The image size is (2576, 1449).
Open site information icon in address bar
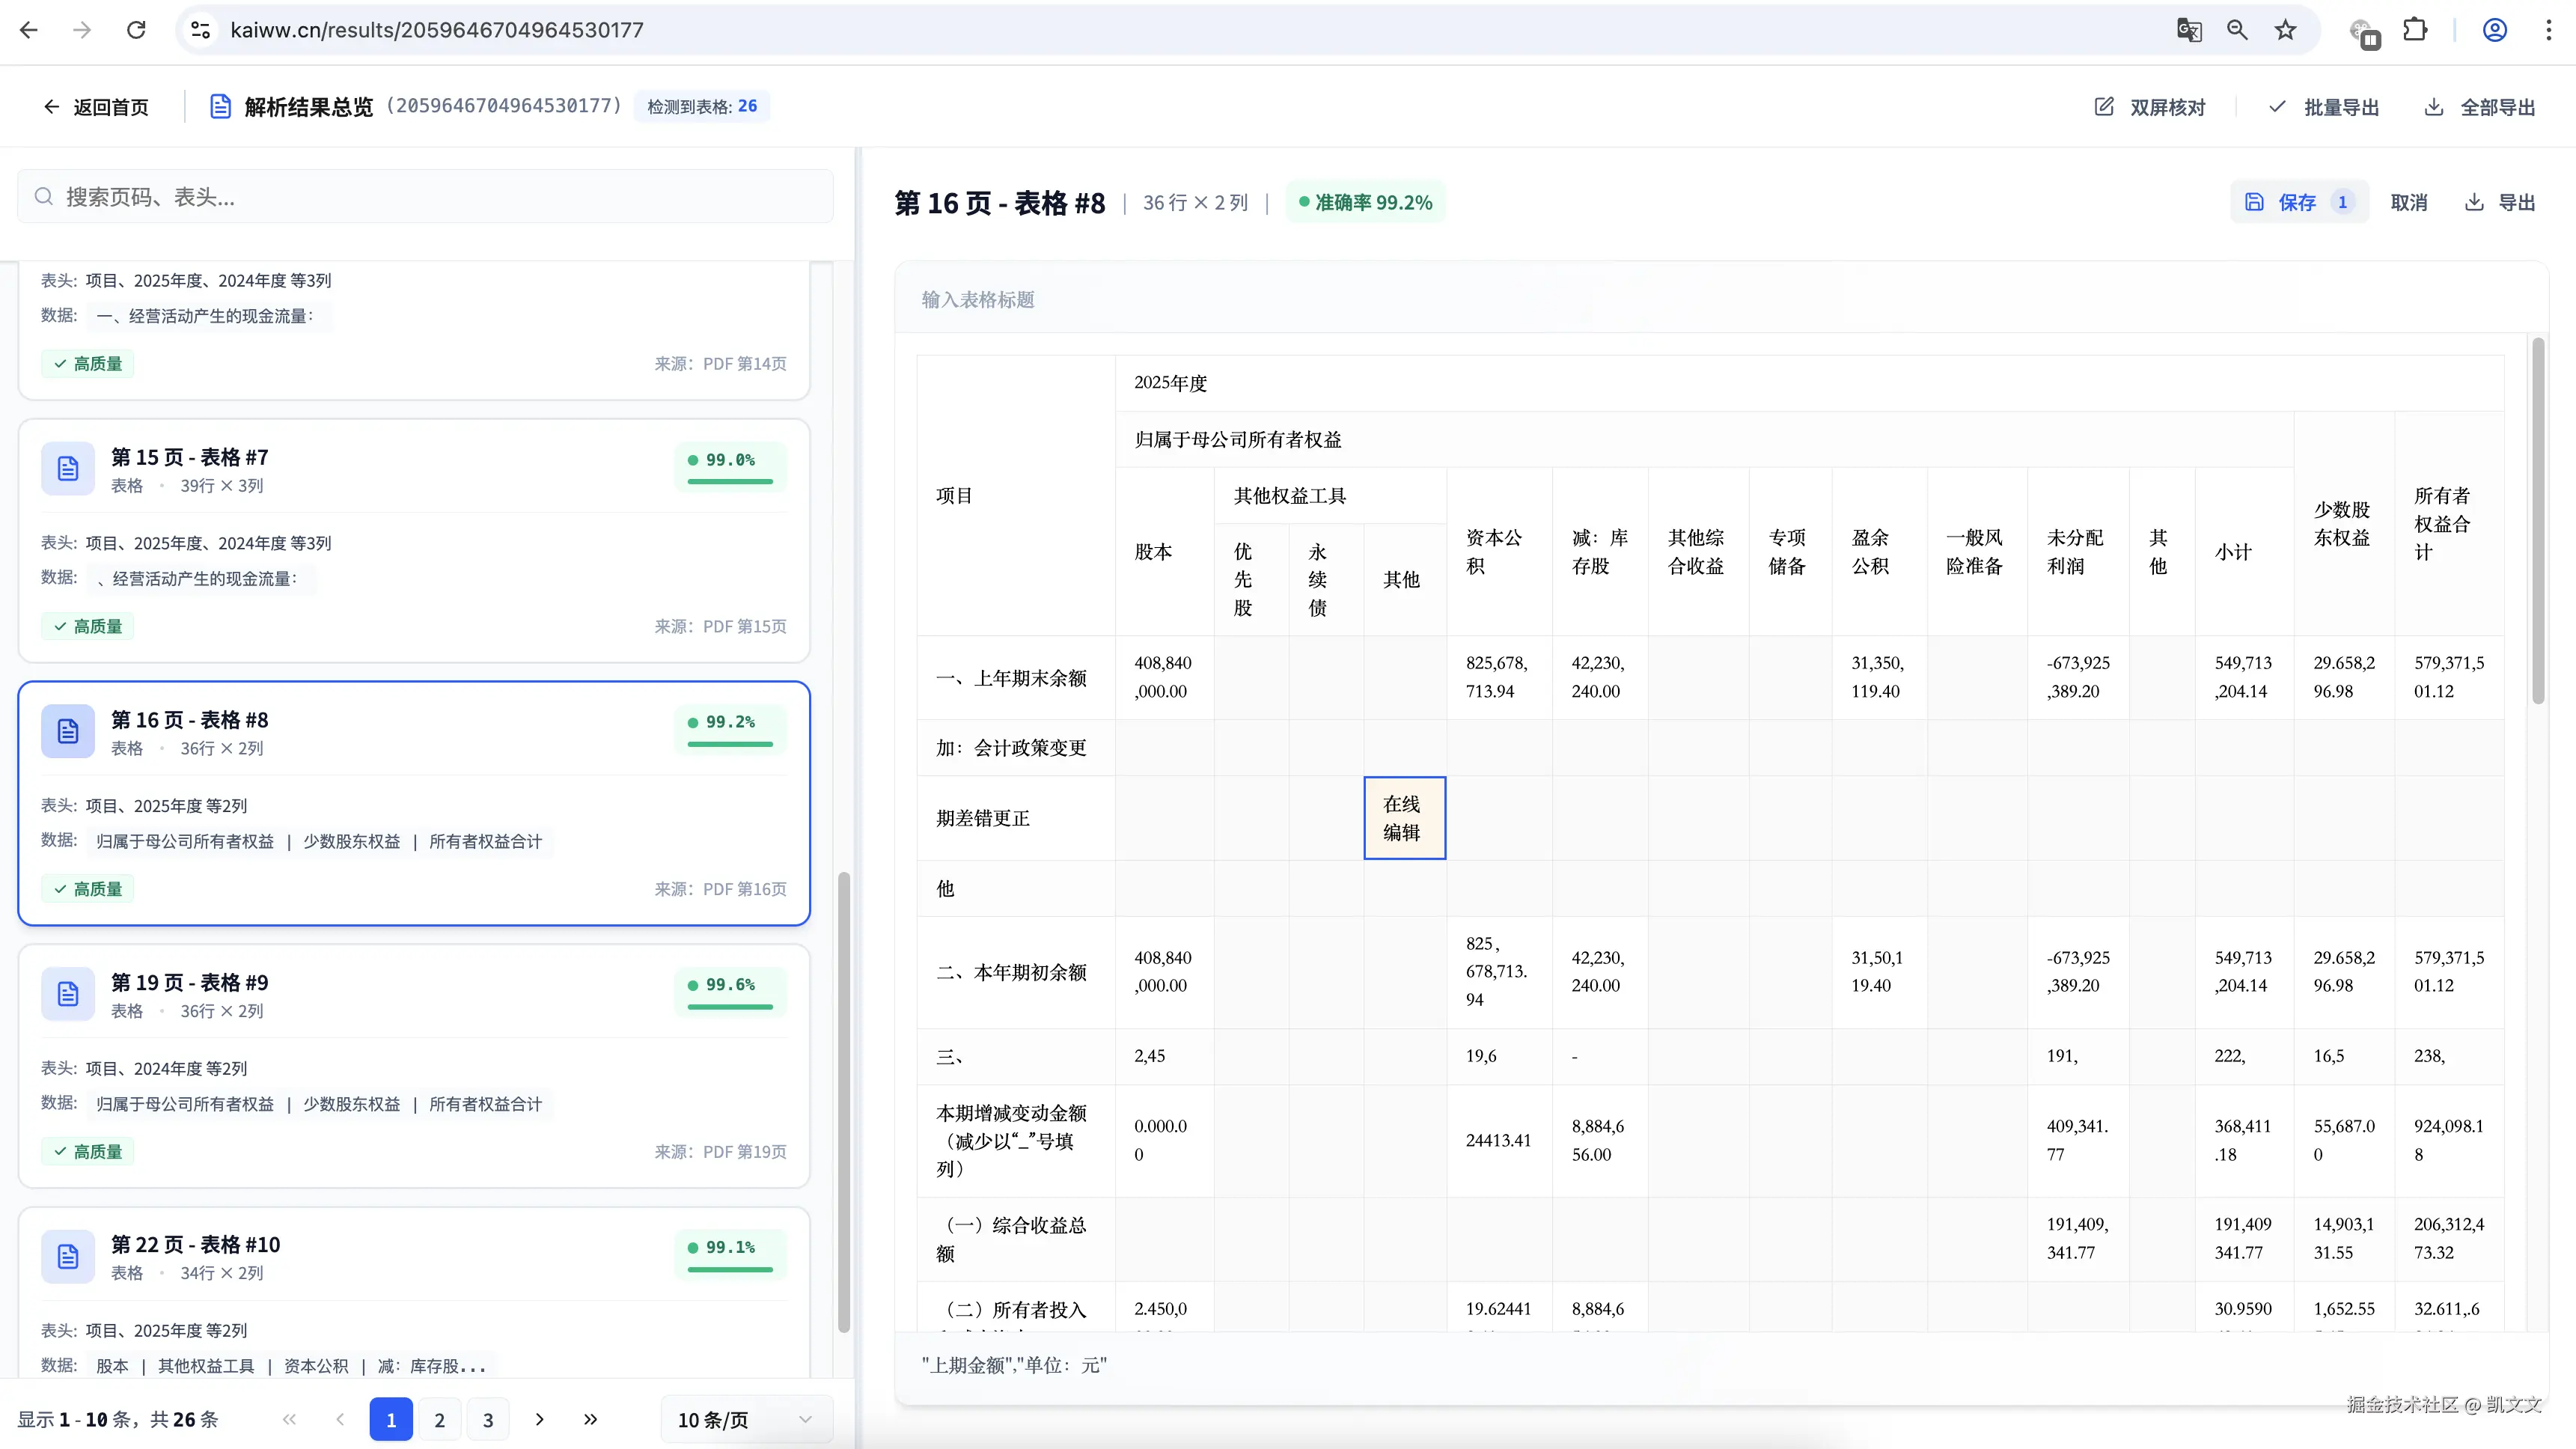pos(200,30)
